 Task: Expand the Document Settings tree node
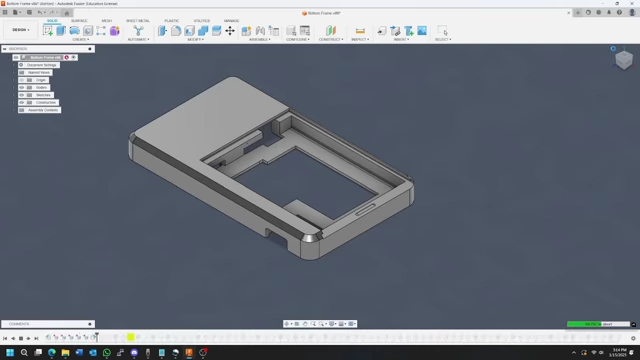click(14, 65)
